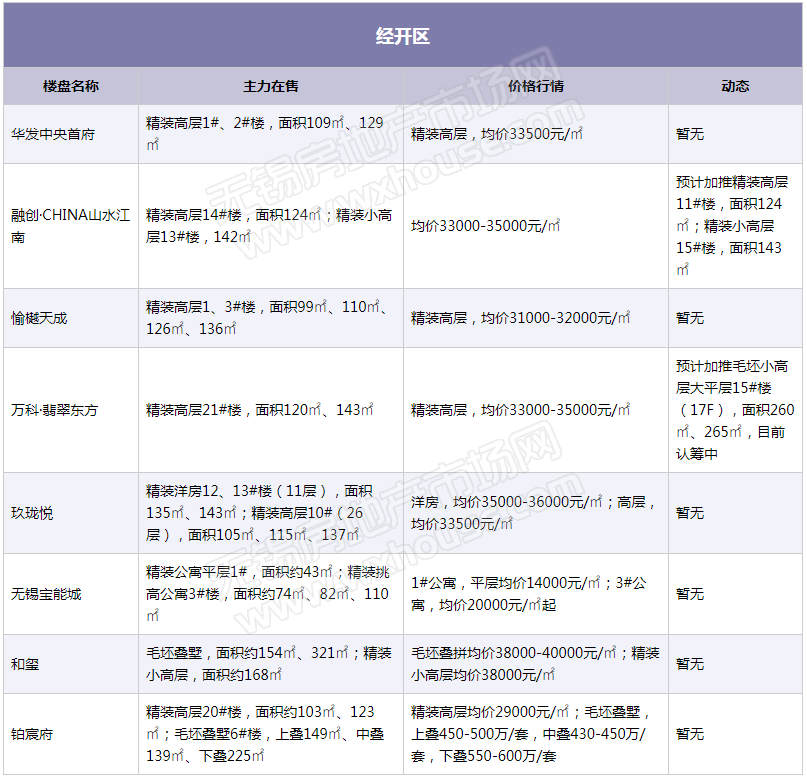The image size is (807, 777).
Task: Click the 楼盘名称 column header
Action: point(70,86)
